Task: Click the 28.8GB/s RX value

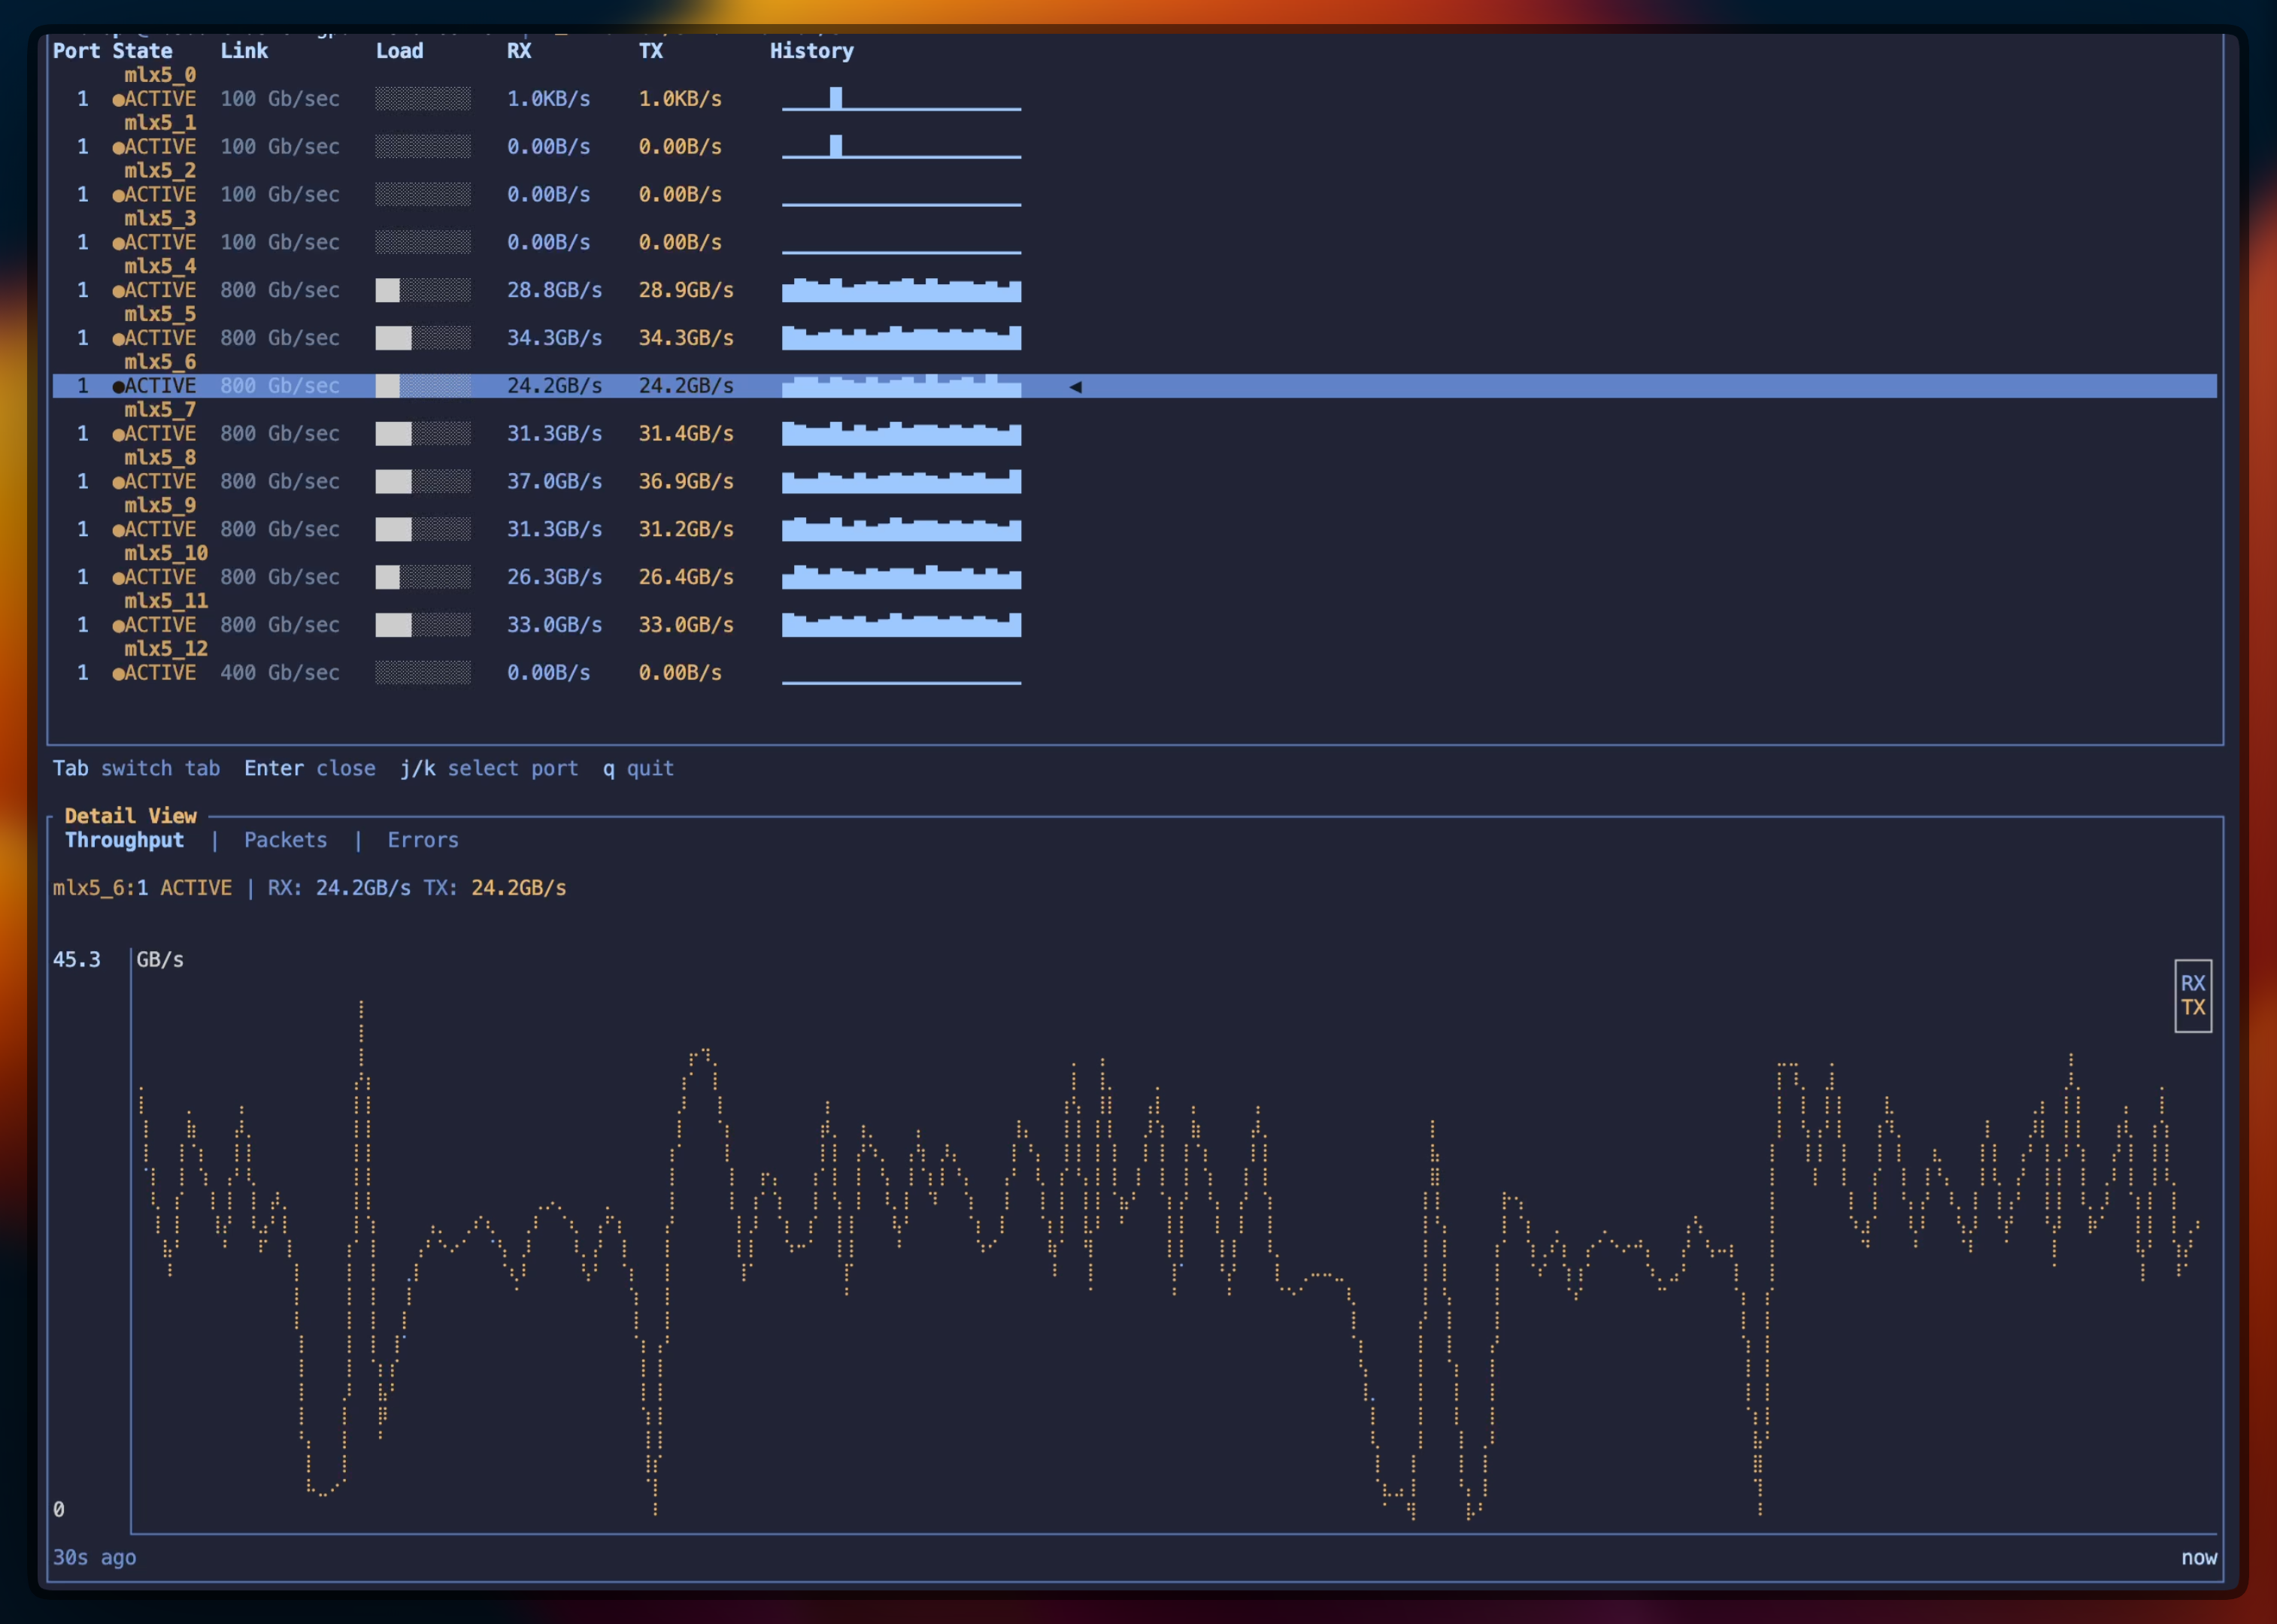Action: coord(554,290)
